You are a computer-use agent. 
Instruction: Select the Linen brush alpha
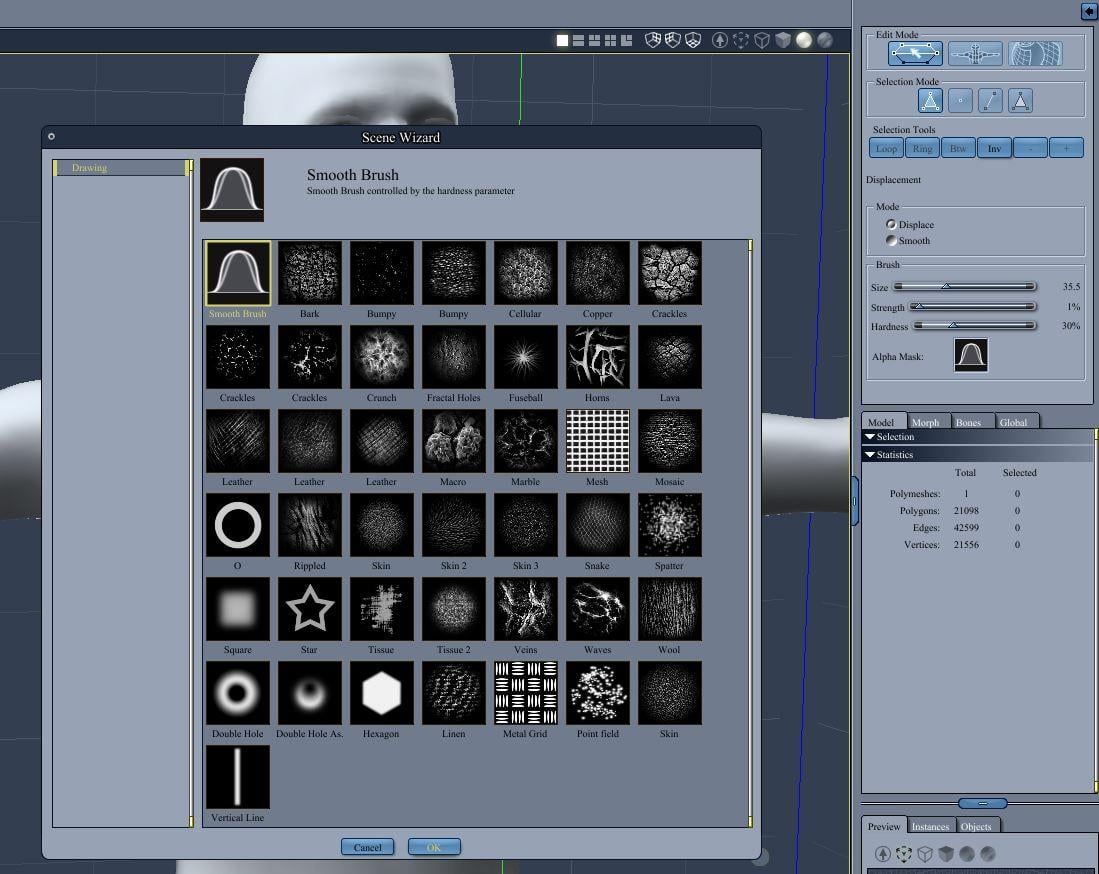453,693
